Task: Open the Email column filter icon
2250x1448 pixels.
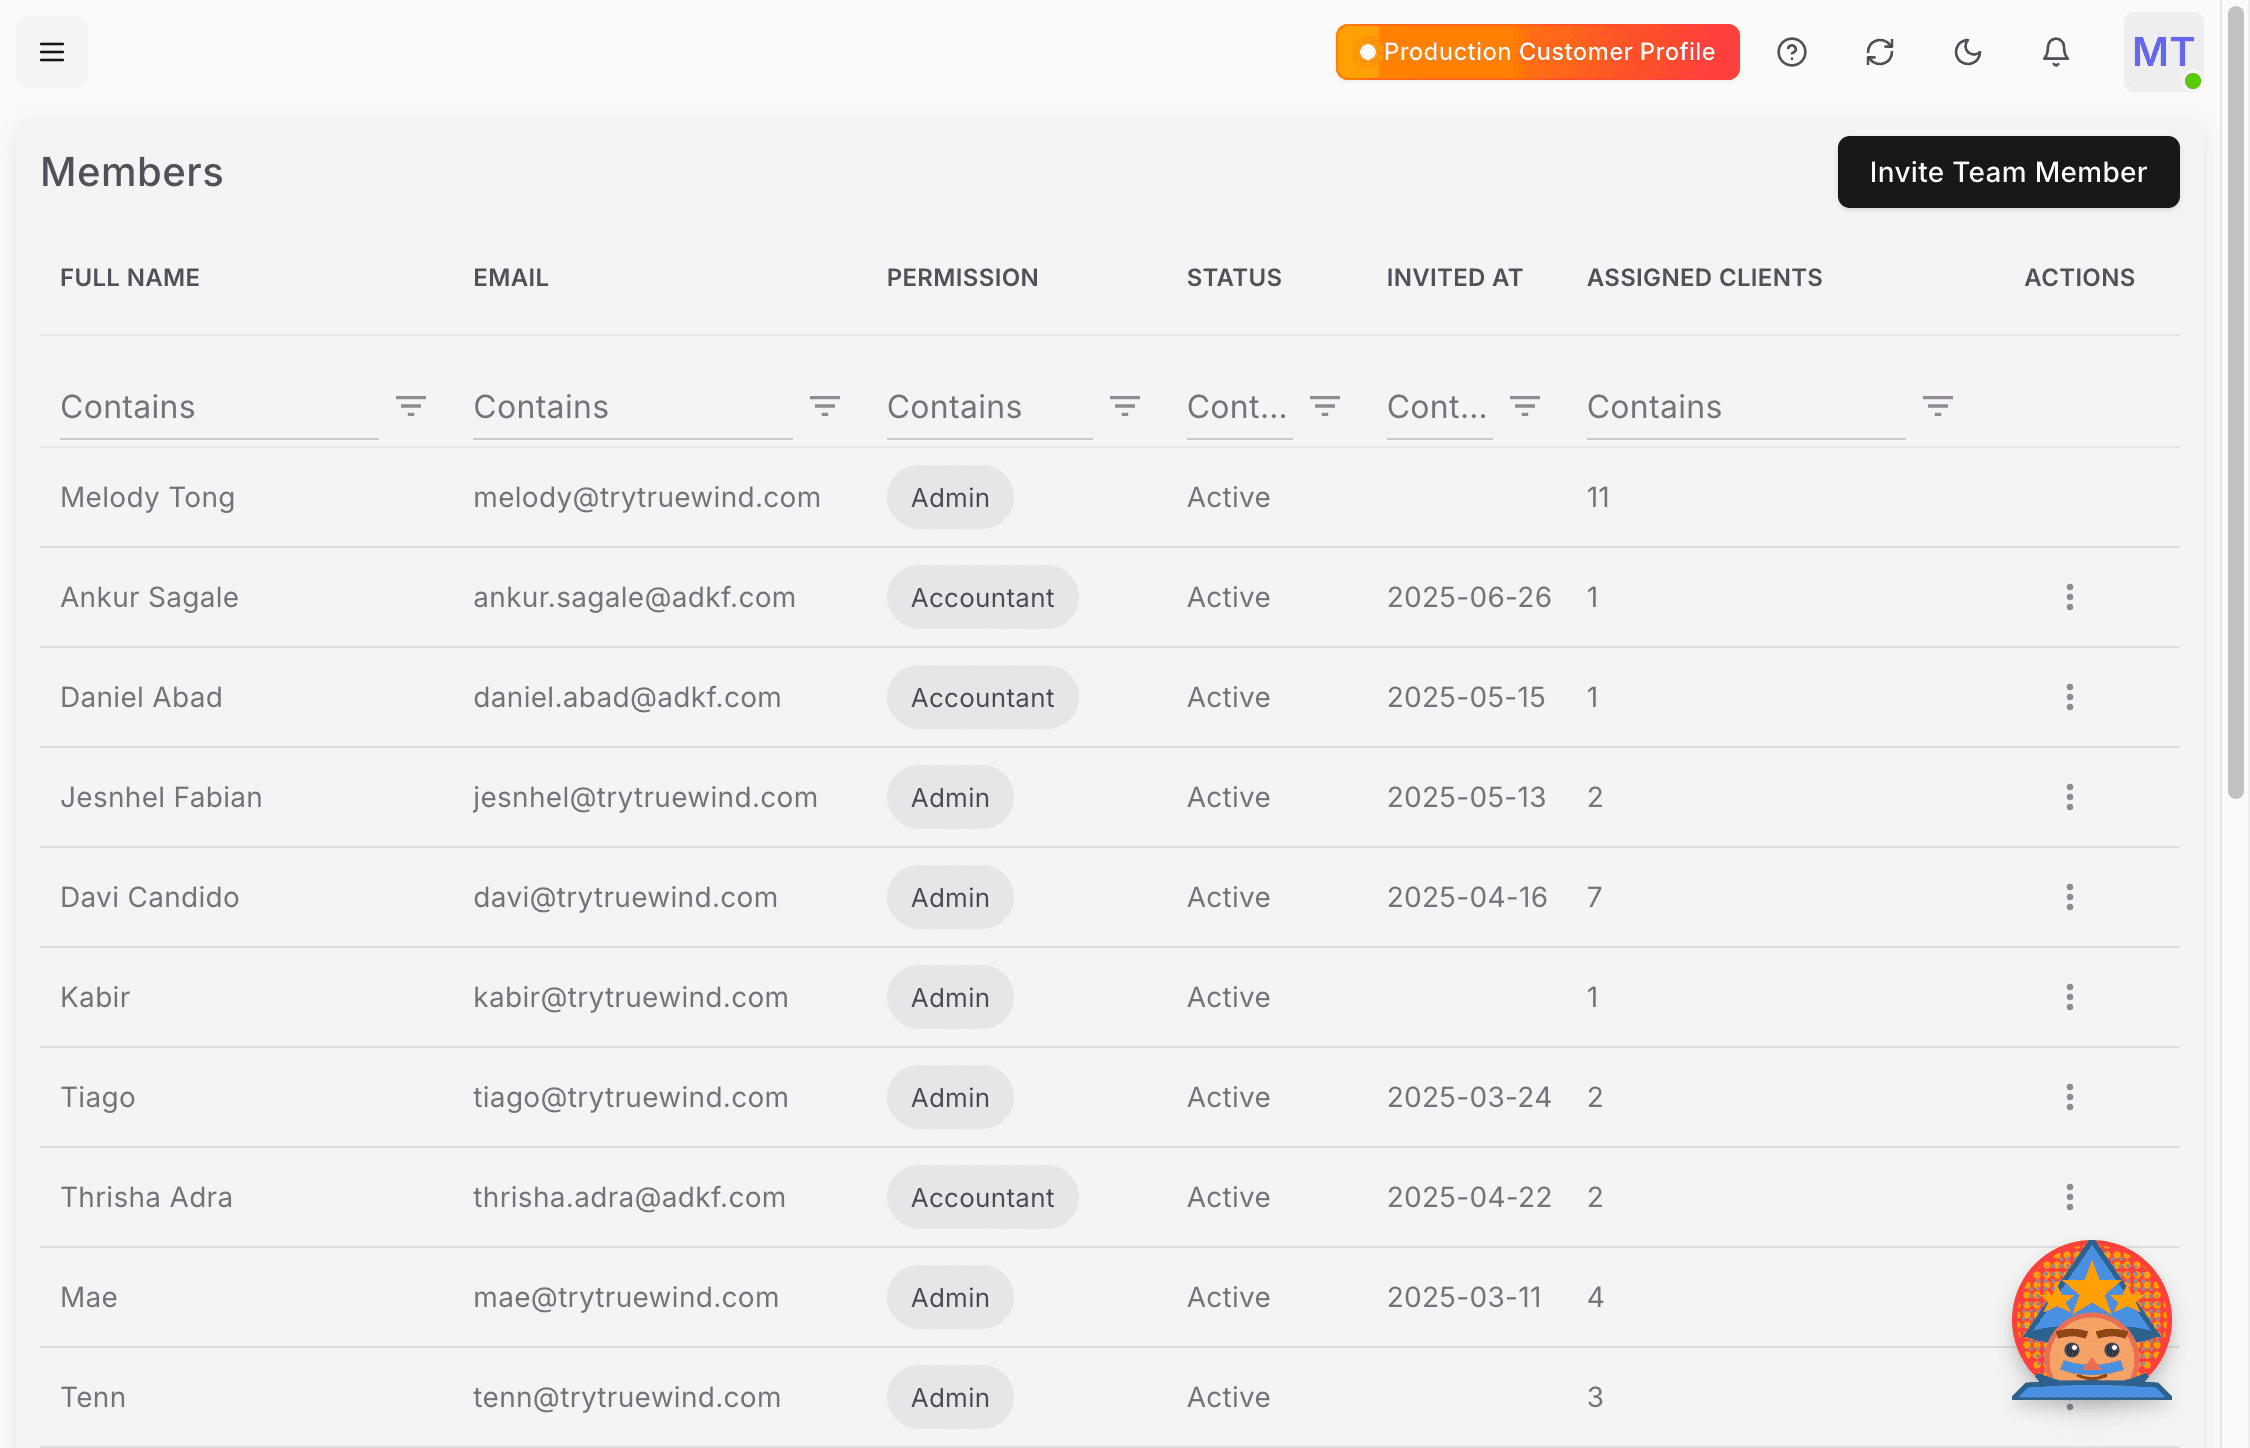Action: 825,406
